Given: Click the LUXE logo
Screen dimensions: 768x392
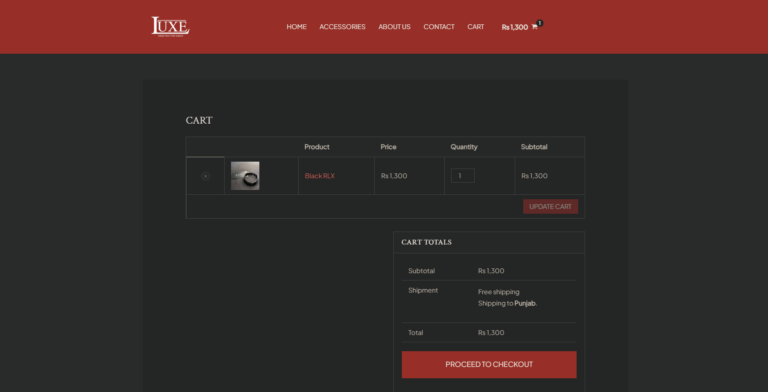Looking at the screenshot, I should tap(170, 26).
